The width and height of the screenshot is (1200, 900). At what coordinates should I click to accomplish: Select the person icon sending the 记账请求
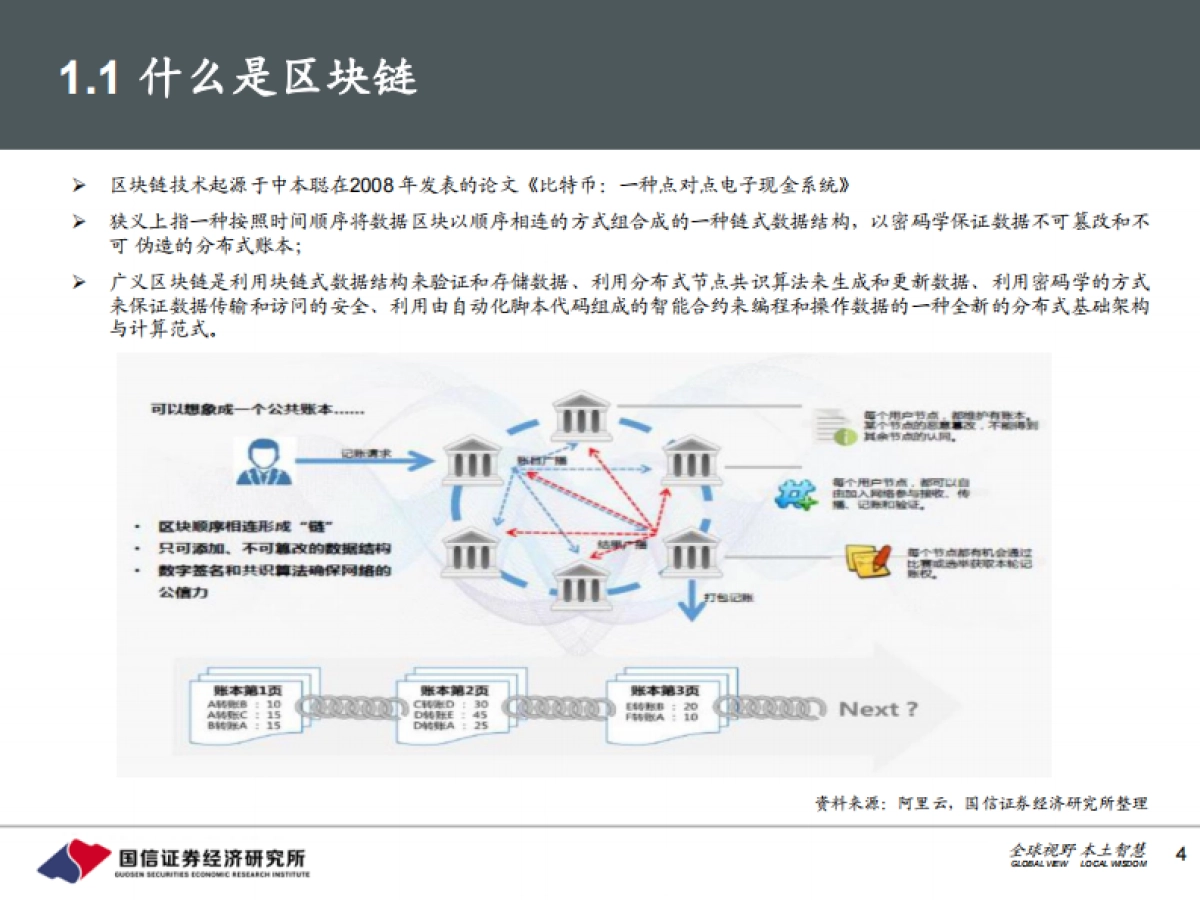pyautogui.click(x=265, y=462)
